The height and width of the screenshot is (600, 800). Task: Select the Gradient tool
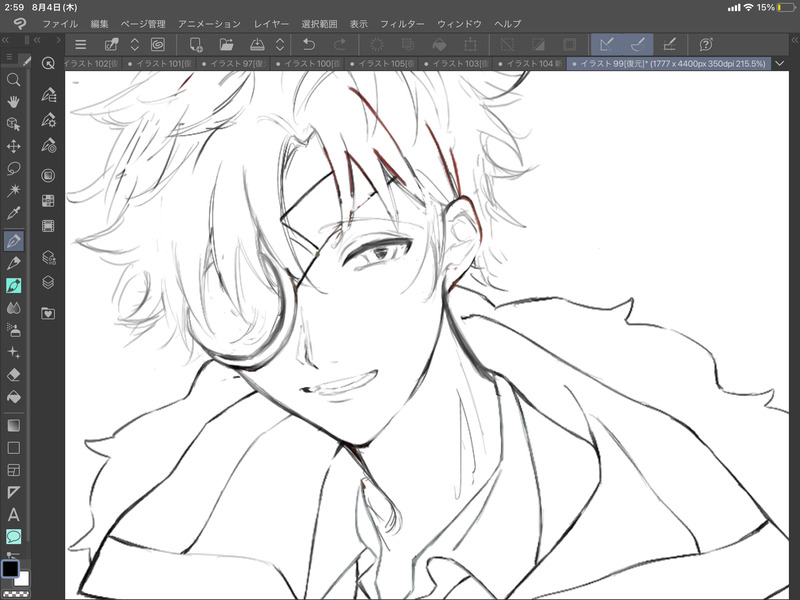pyautogui.click(x=14, y=425)
